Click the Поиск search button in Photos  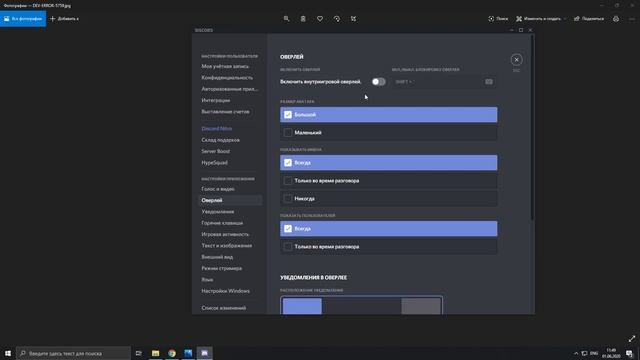tap(498, 19)
